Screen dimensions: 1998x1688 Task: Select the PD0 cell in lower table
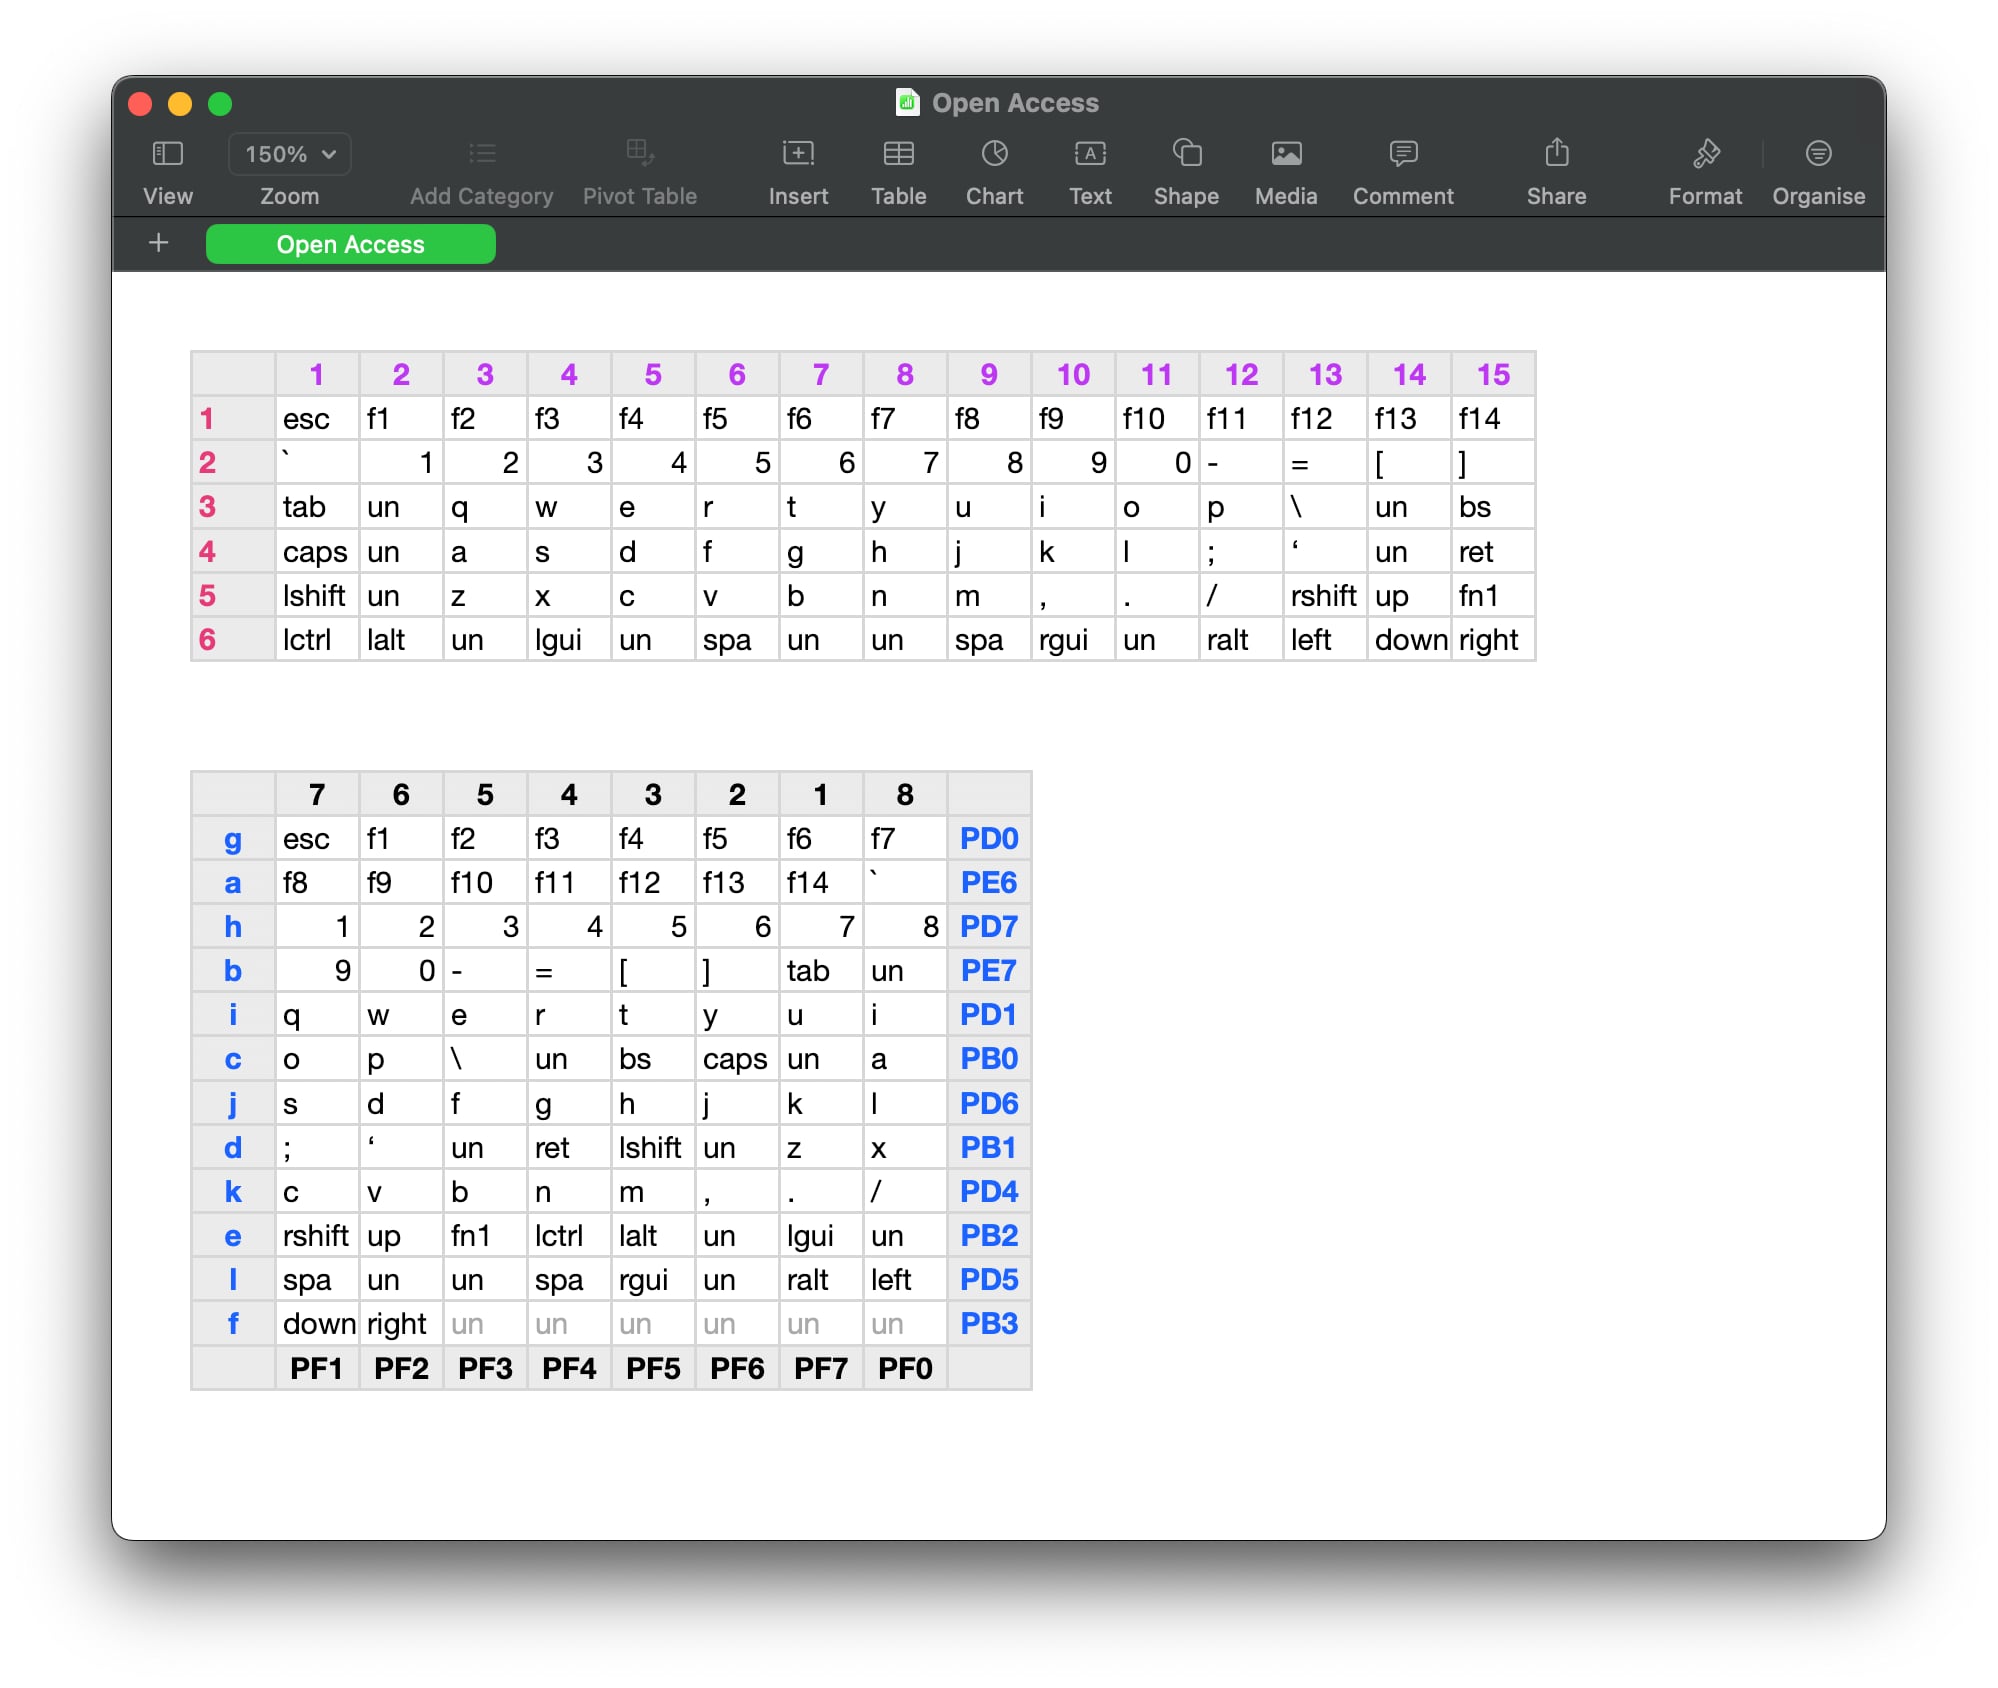click(x=988, y=839)
